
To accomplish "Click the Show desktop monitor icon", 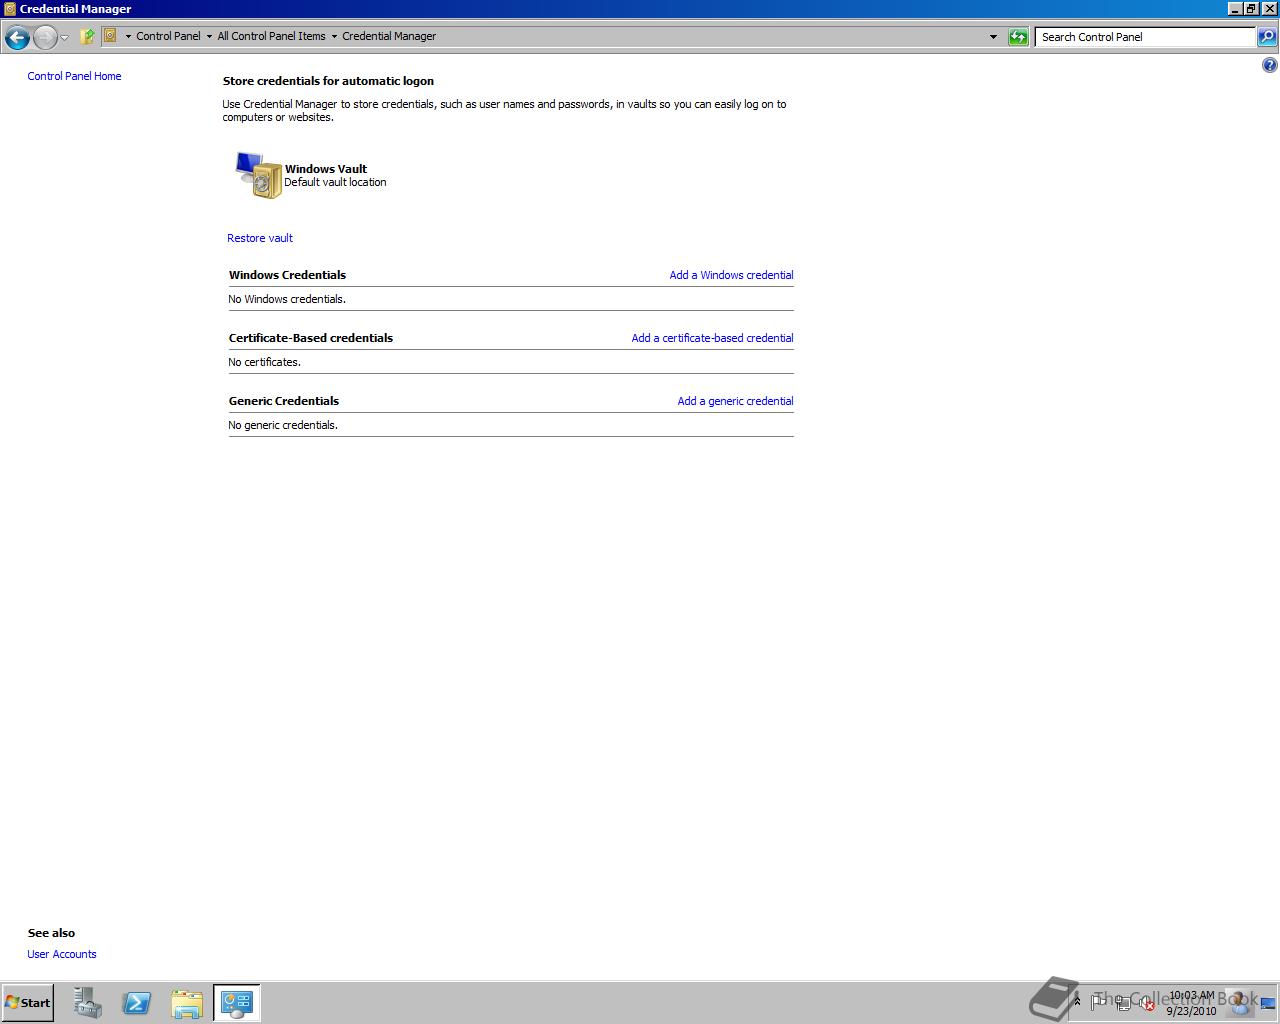I will (1269, 1003).
